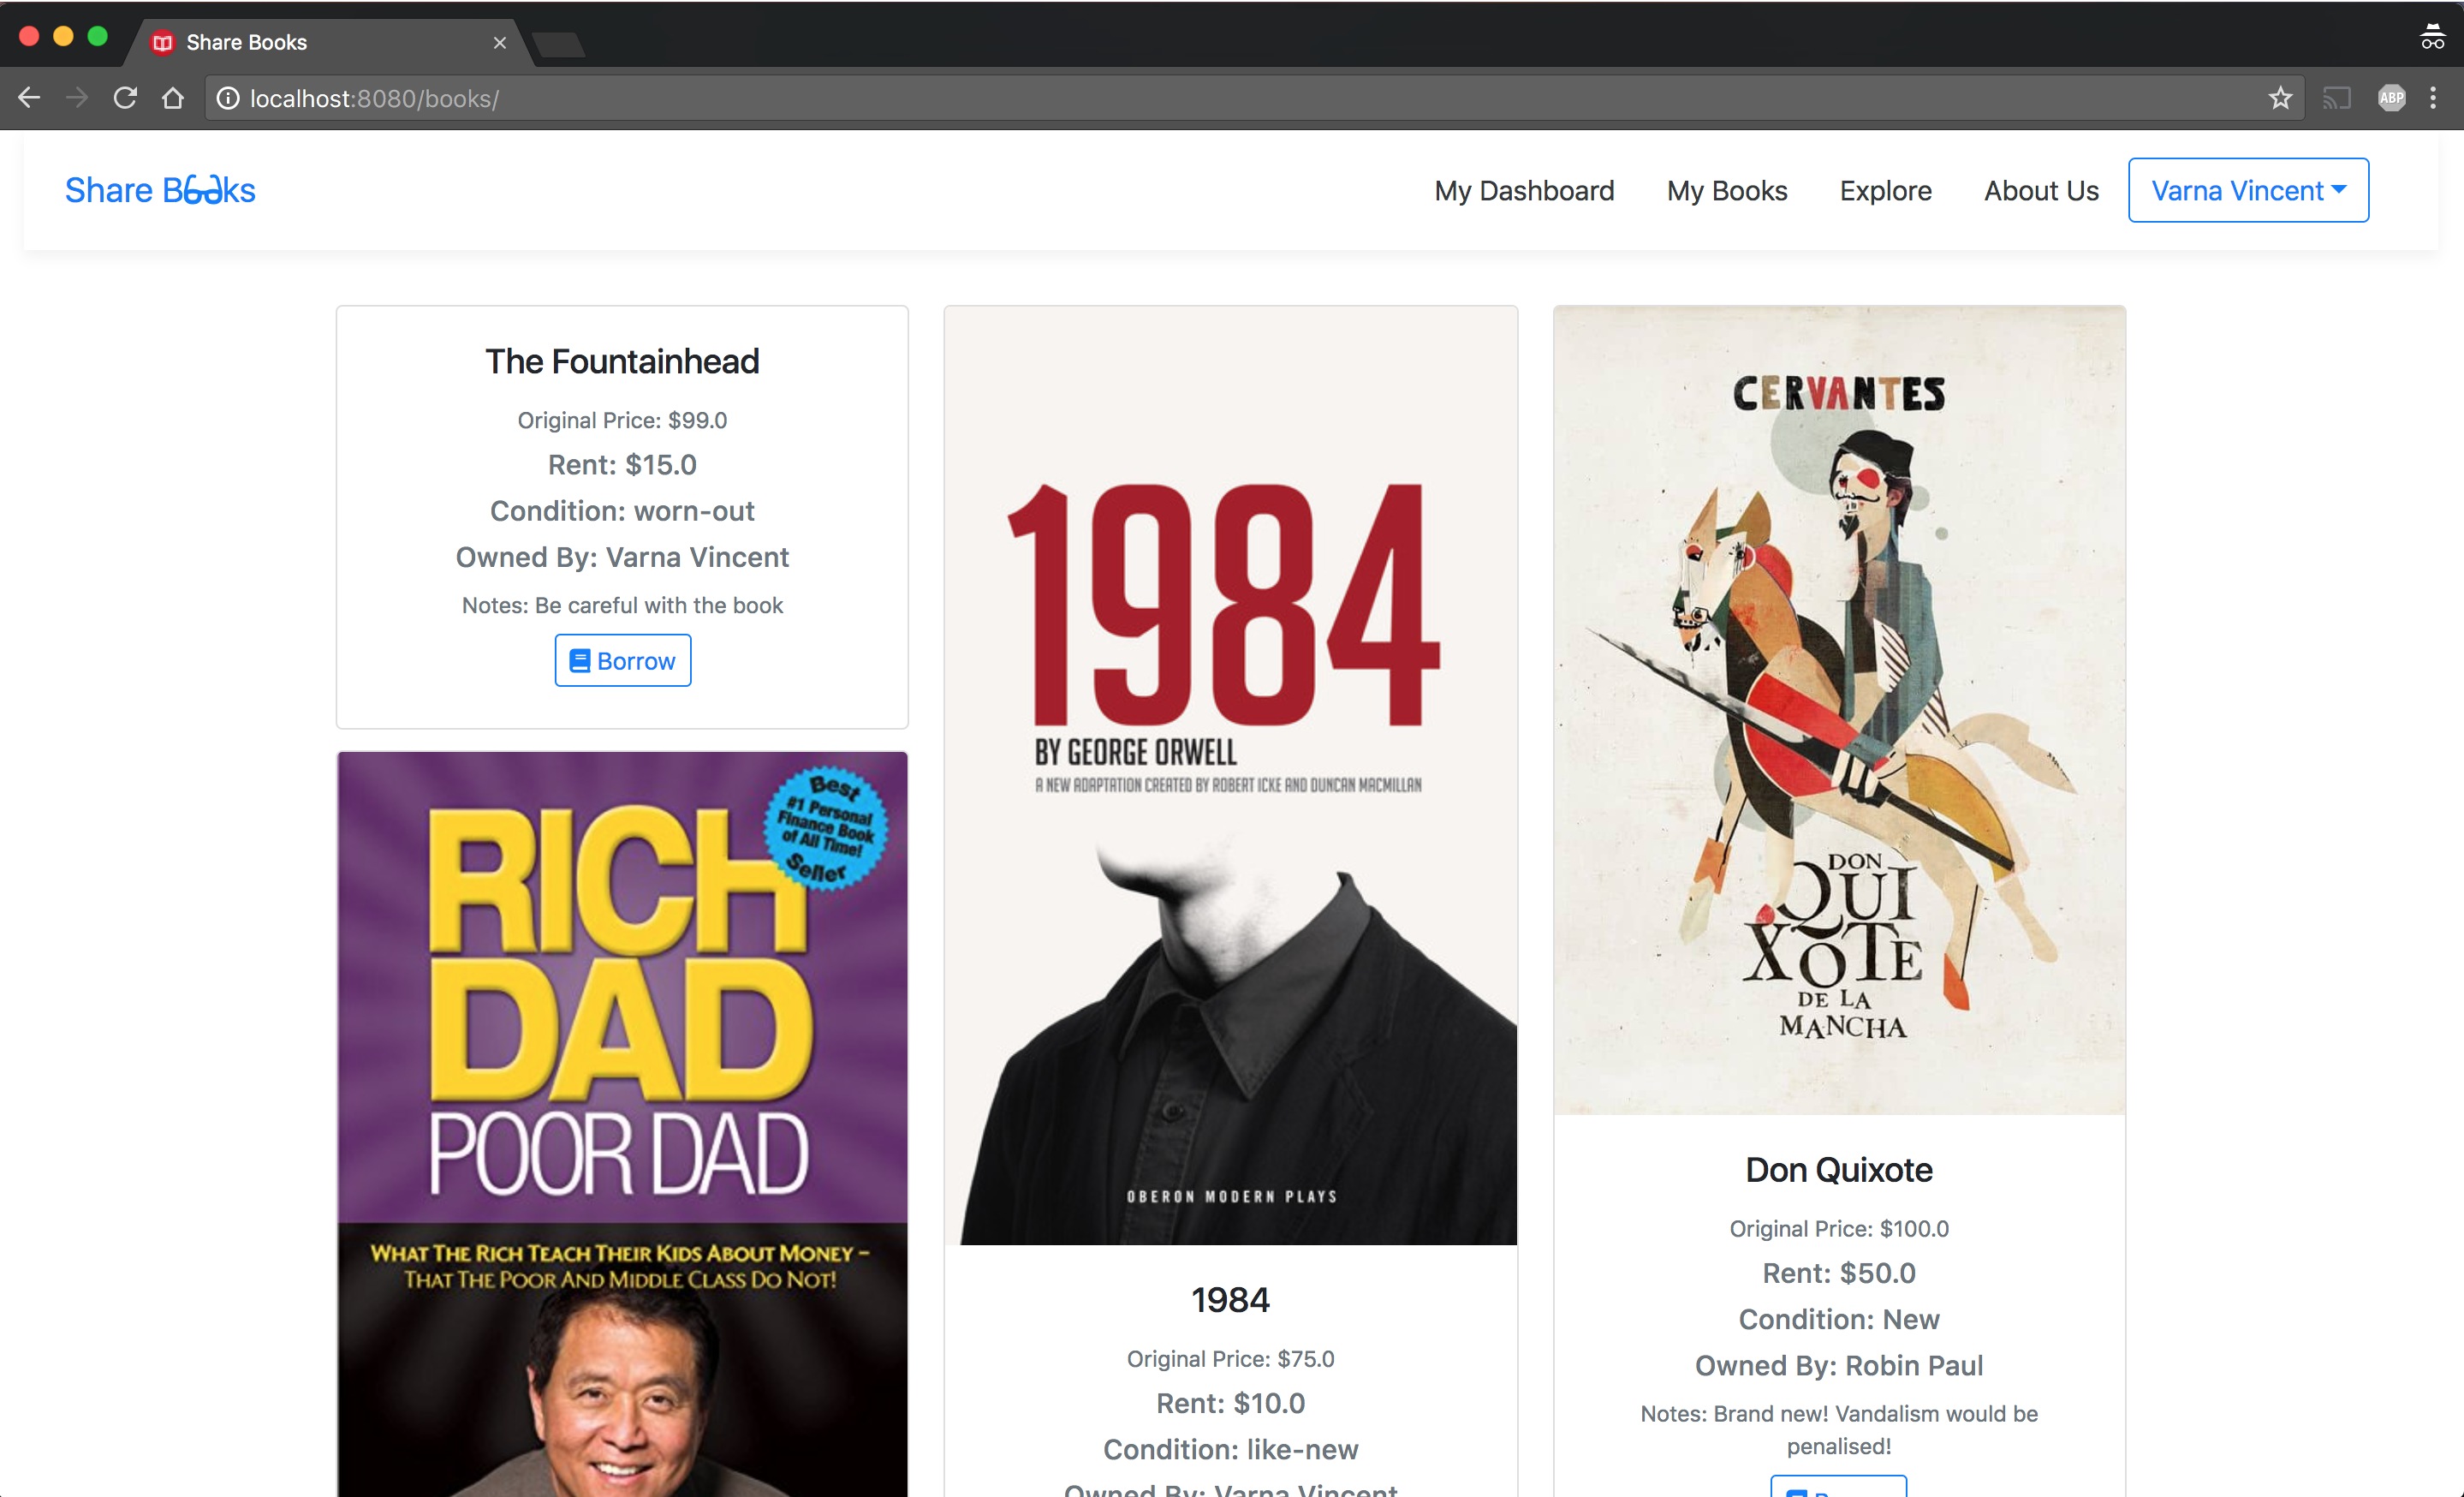Image resolution: width=2464 pixels, height=1497 pixels.
Task: Open the Explore section
Action: point(1886,190)
